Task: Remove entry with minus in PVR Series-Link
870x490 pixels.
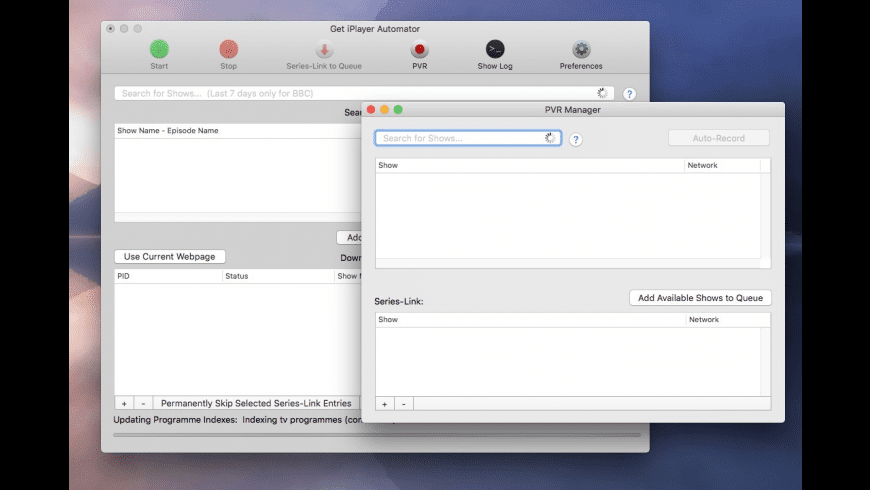Action: point(403,404)
